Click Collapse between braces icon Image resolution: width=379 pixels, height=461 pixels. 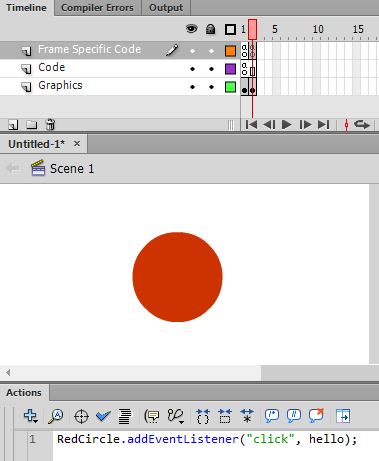(203, 416)
